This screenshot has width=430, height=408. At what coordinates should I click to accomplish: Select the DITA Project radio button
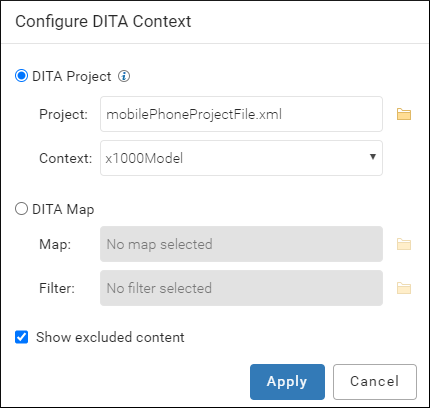pyautogui.click(x=21, y=76)
